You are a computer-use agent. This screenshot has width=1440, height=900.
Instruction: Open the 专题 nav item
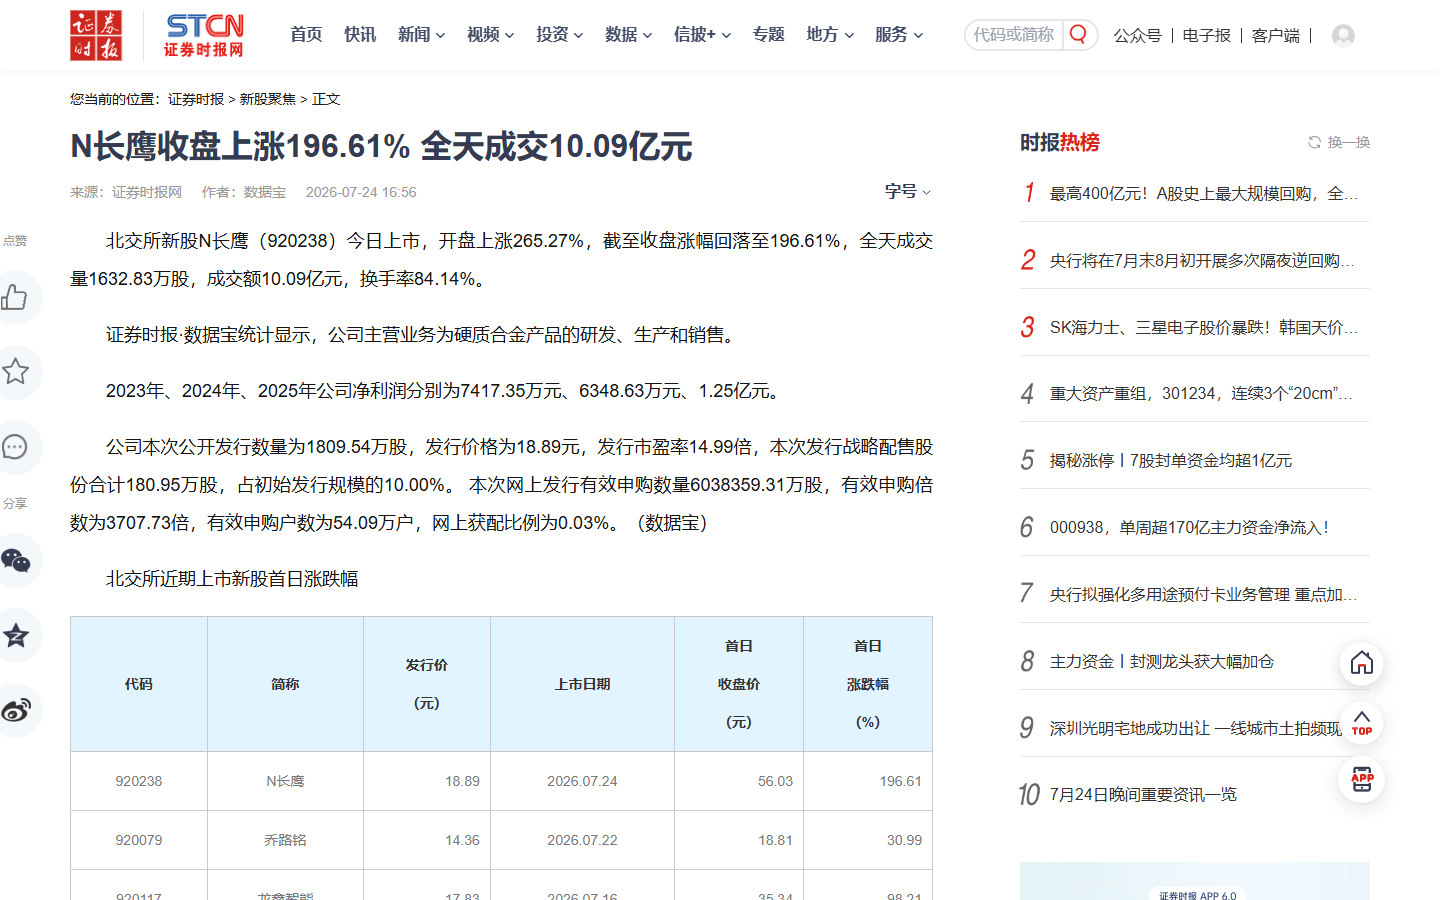point(768,34)
